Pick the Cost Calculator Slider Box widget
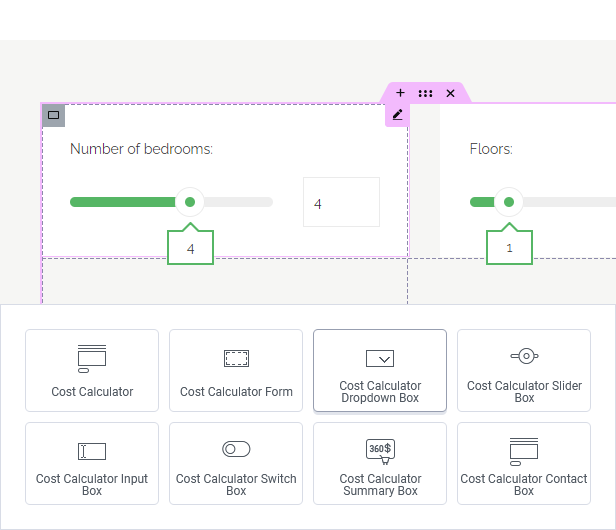This screenshot has width=616, height=530. click(524, 370)
